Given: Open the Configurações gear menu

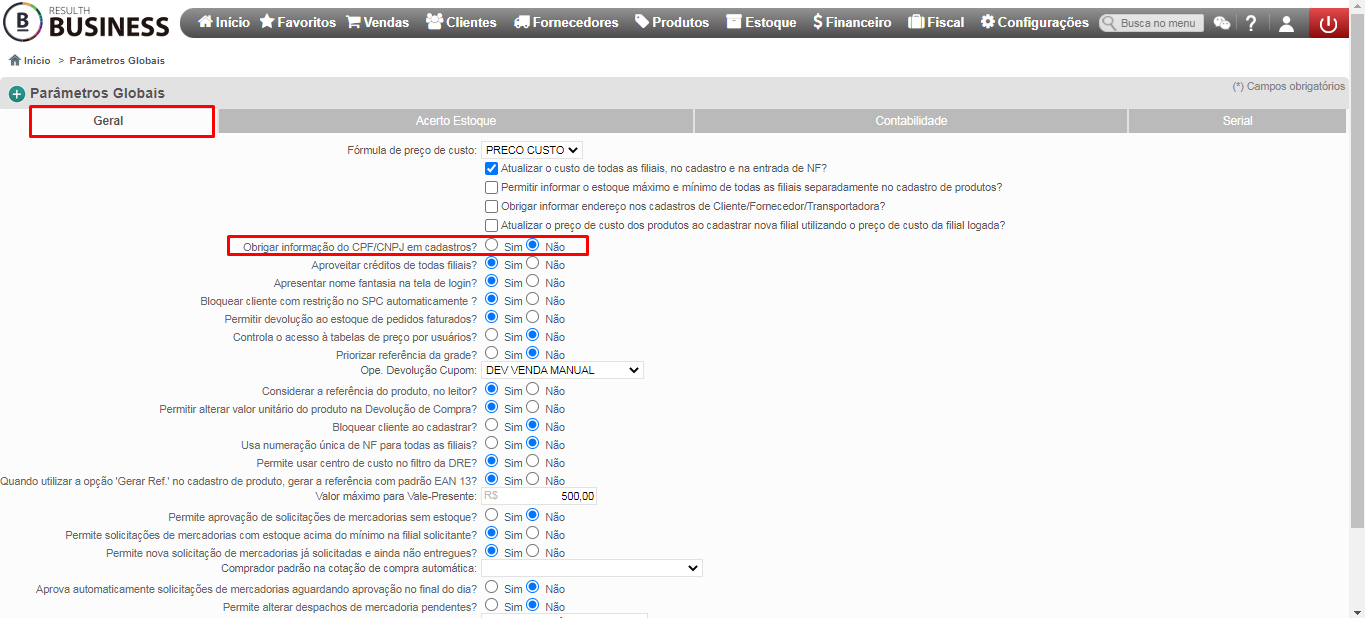Looking at the screenshot, I should [x=1034, y=22].
